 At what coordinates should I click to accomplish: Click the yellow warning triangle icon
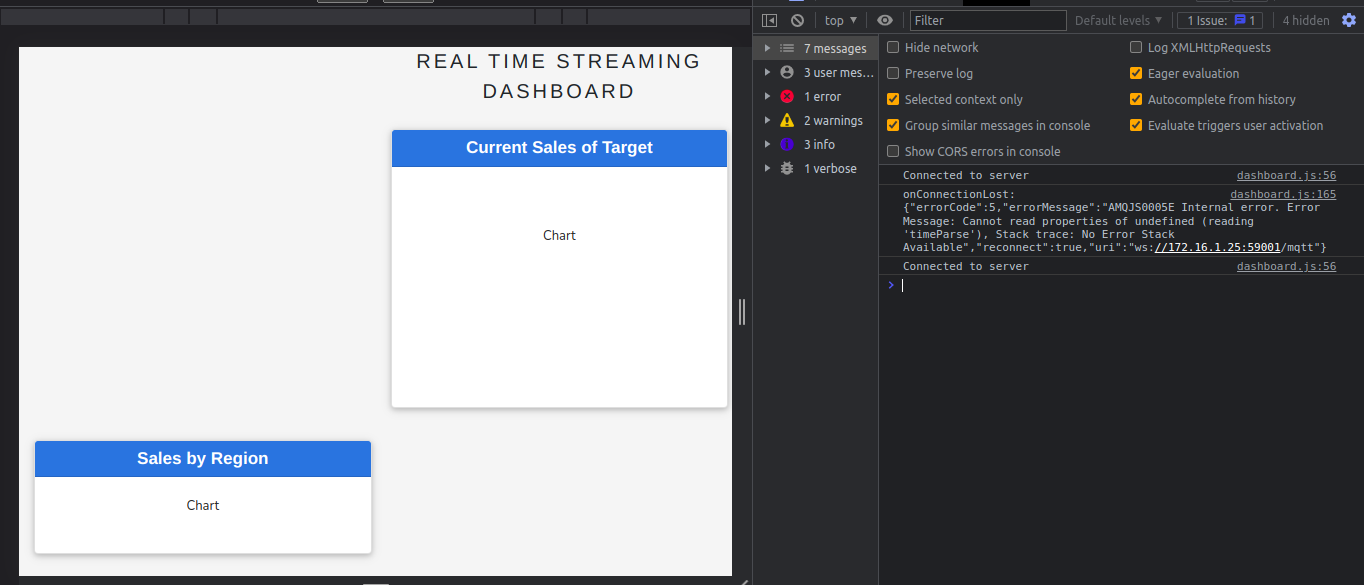pos(787,120)
